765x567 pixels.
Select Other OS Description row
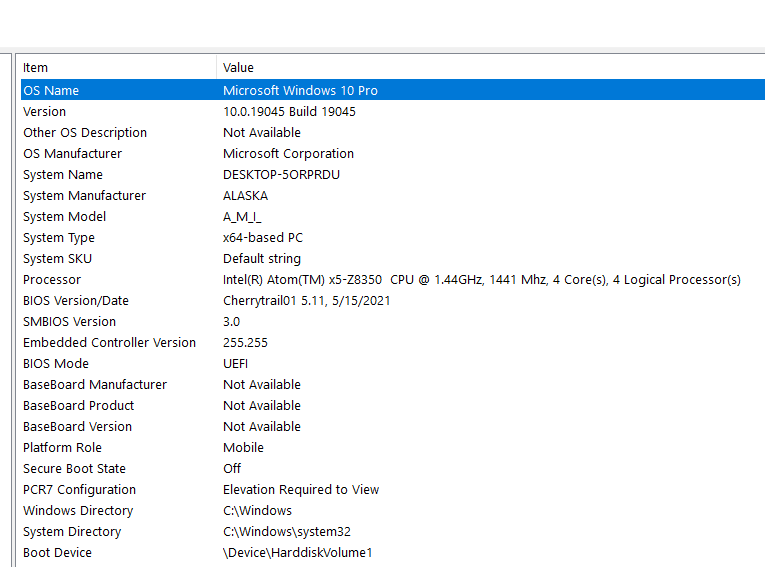point(393,132)
